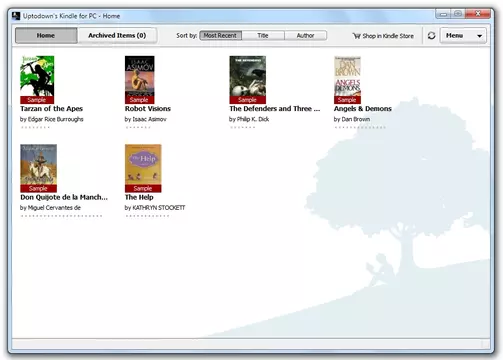The height and width of the screenshot is (360, 503).
Task: Click the Sample banner on The Help
Action: click(143, 188)
